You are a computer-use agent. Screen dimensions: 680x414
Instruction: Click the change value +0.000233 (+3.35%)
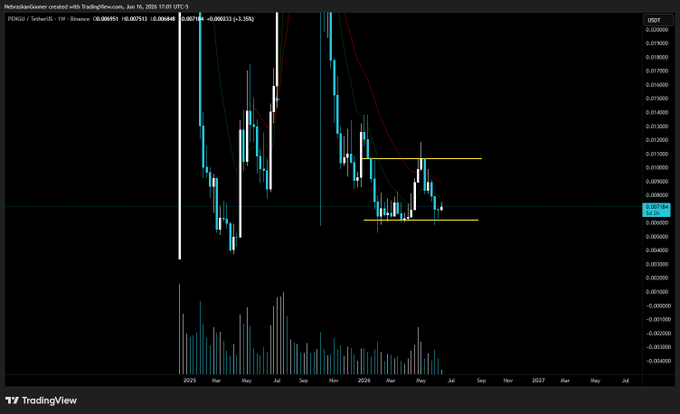point(230,19)
